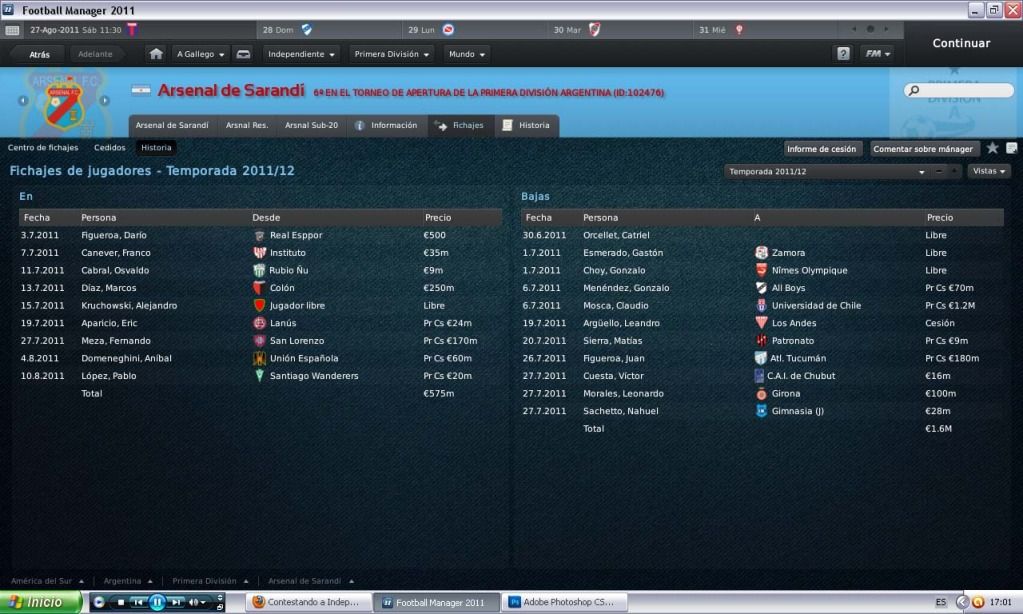1023x614 pixels.
Task: Go to next club with right arrow
Action: tap(104, 100)
